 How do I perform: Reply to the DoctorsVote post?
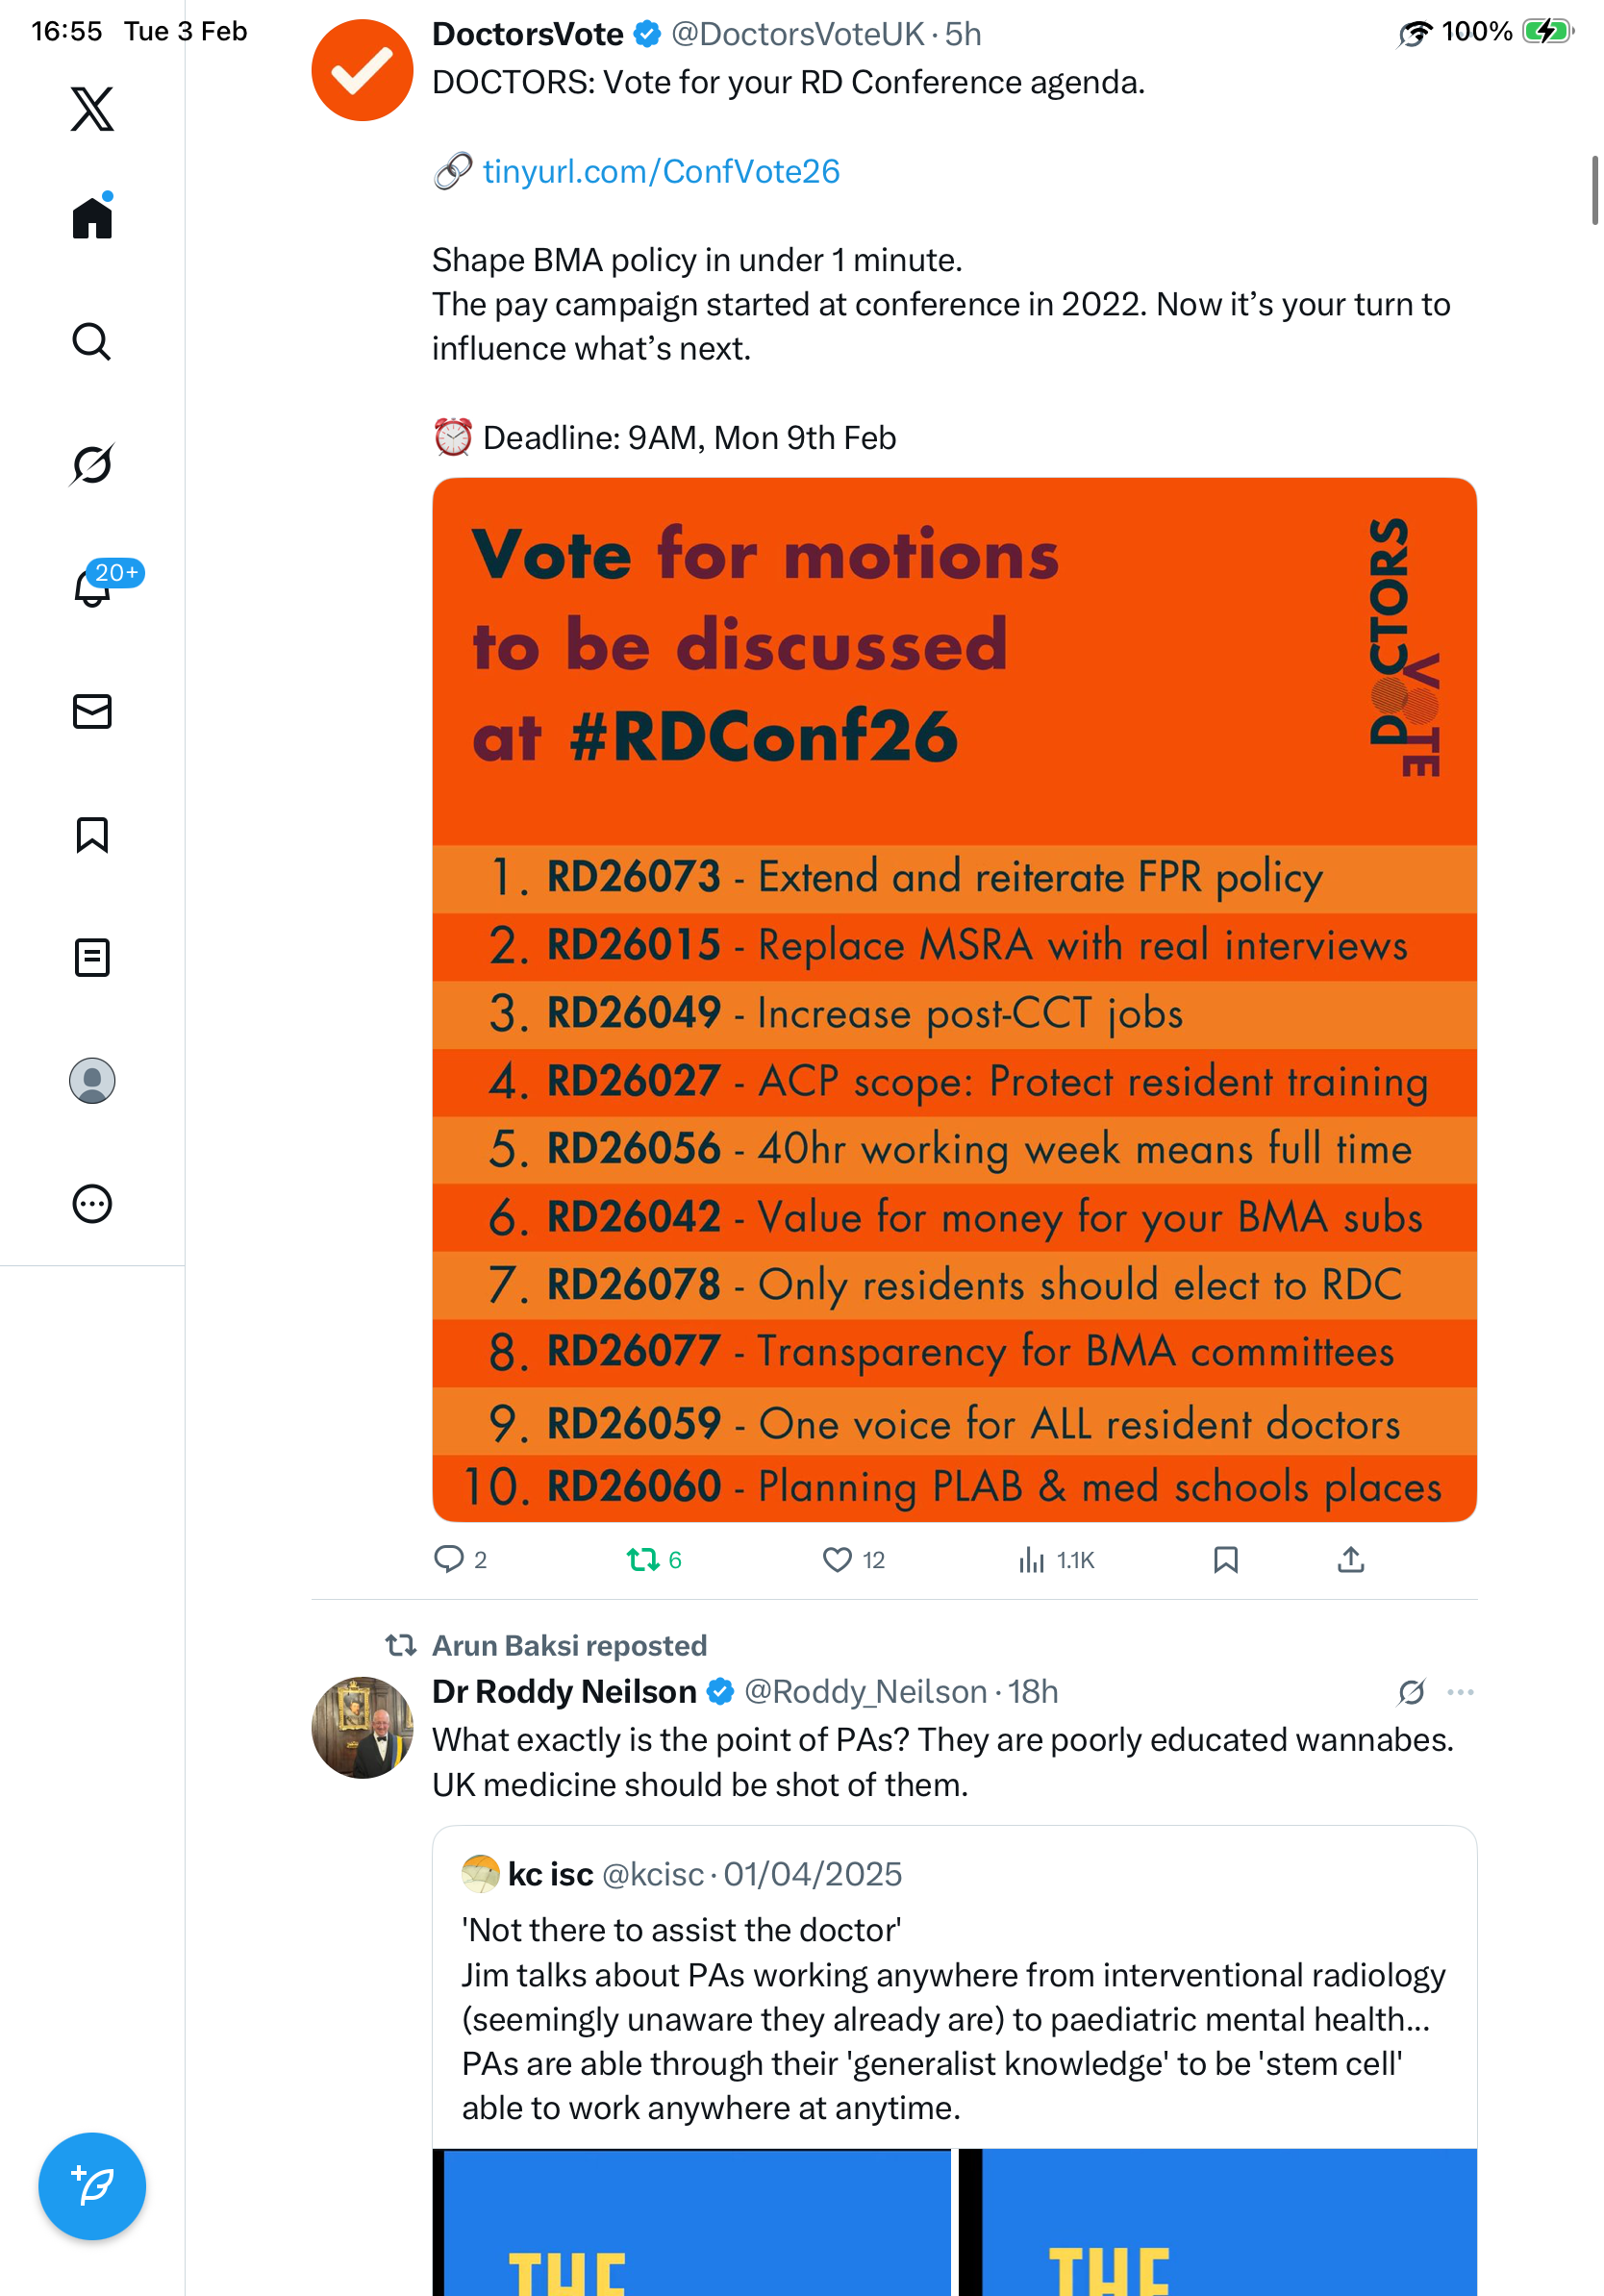[449, 1560]
